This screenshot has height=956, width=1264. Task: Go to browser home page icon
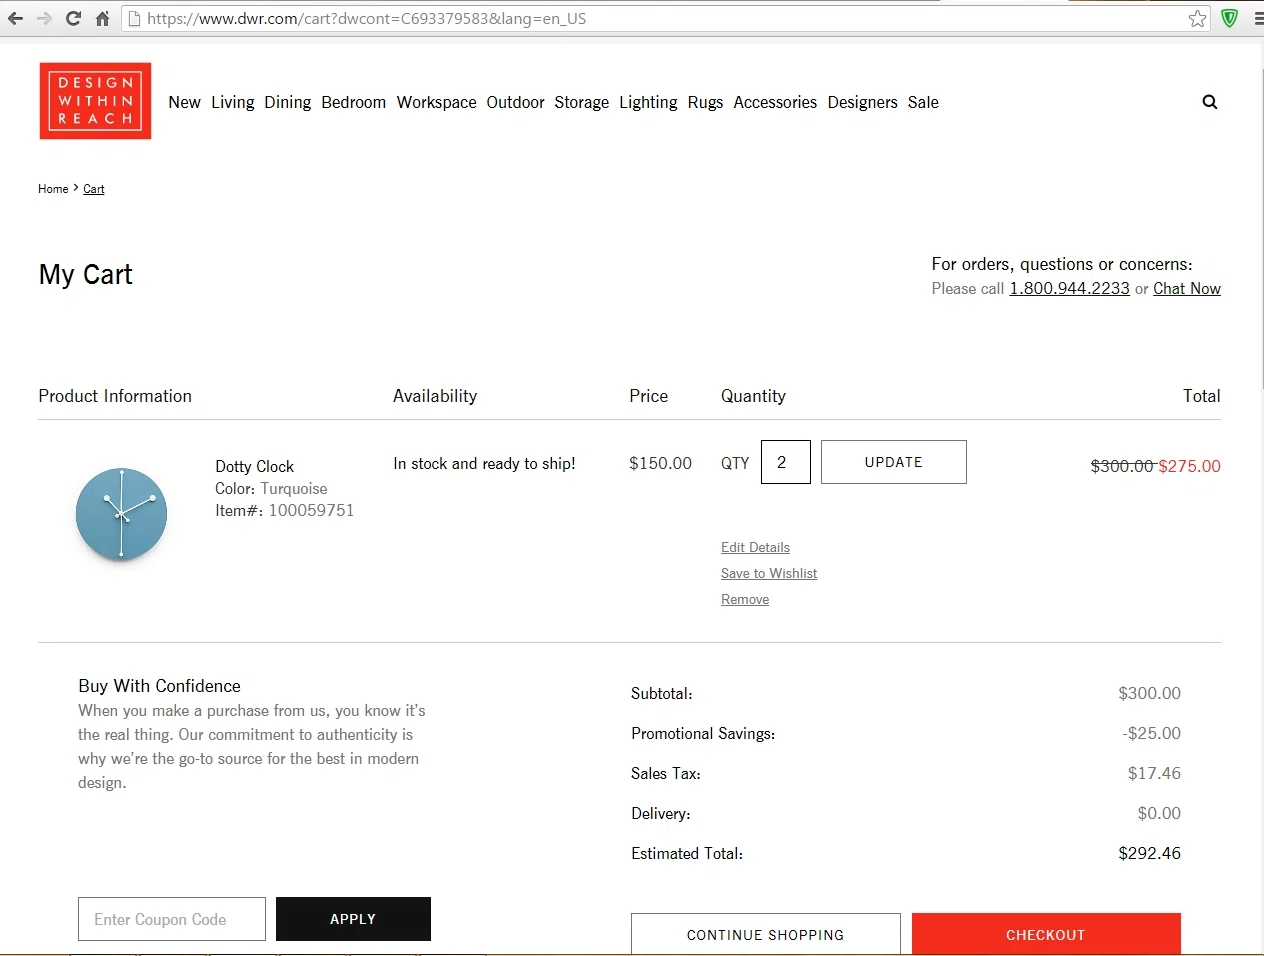pos(102,18)
